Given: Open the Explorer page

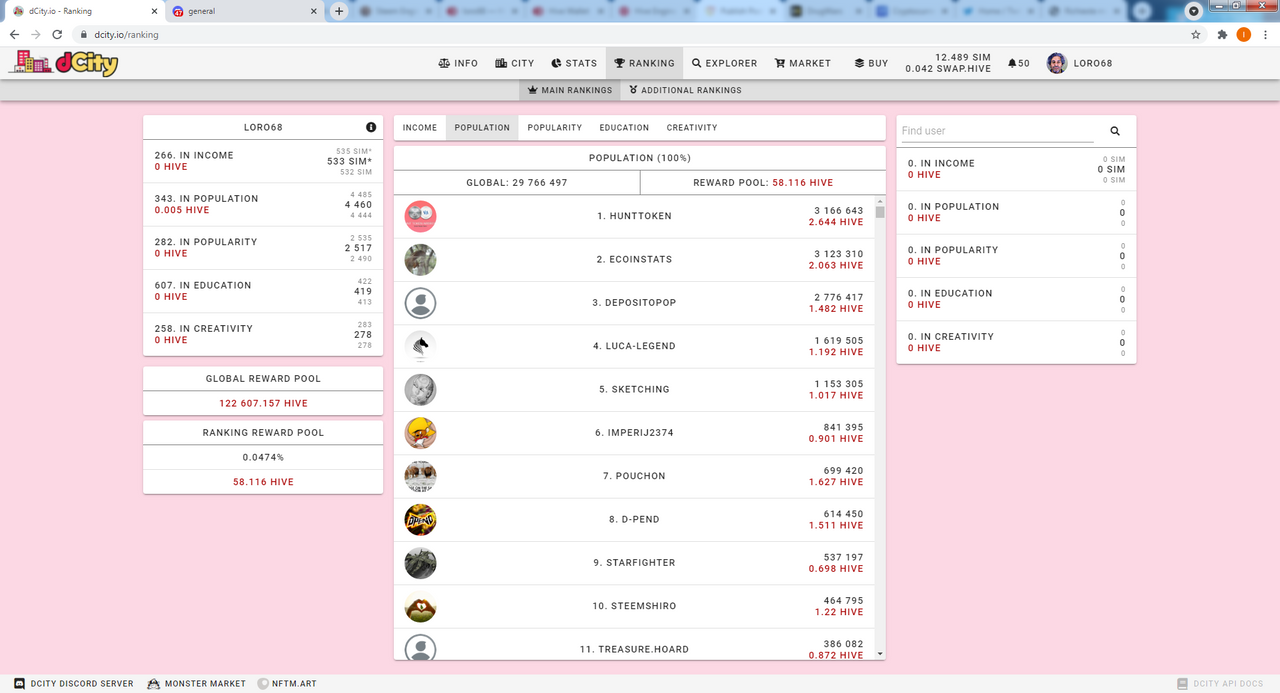Looking at the screenshot, I should (x=725, y=63).
